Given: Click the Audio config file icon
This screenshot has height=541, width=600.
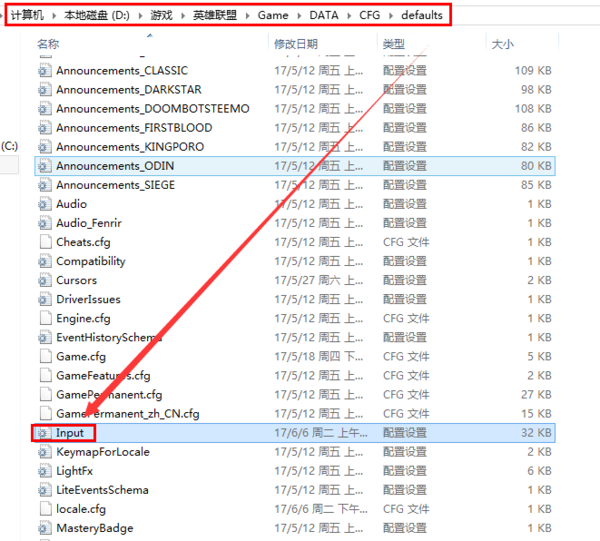Looking at the screenshot, I should click(x=45, y=204).
